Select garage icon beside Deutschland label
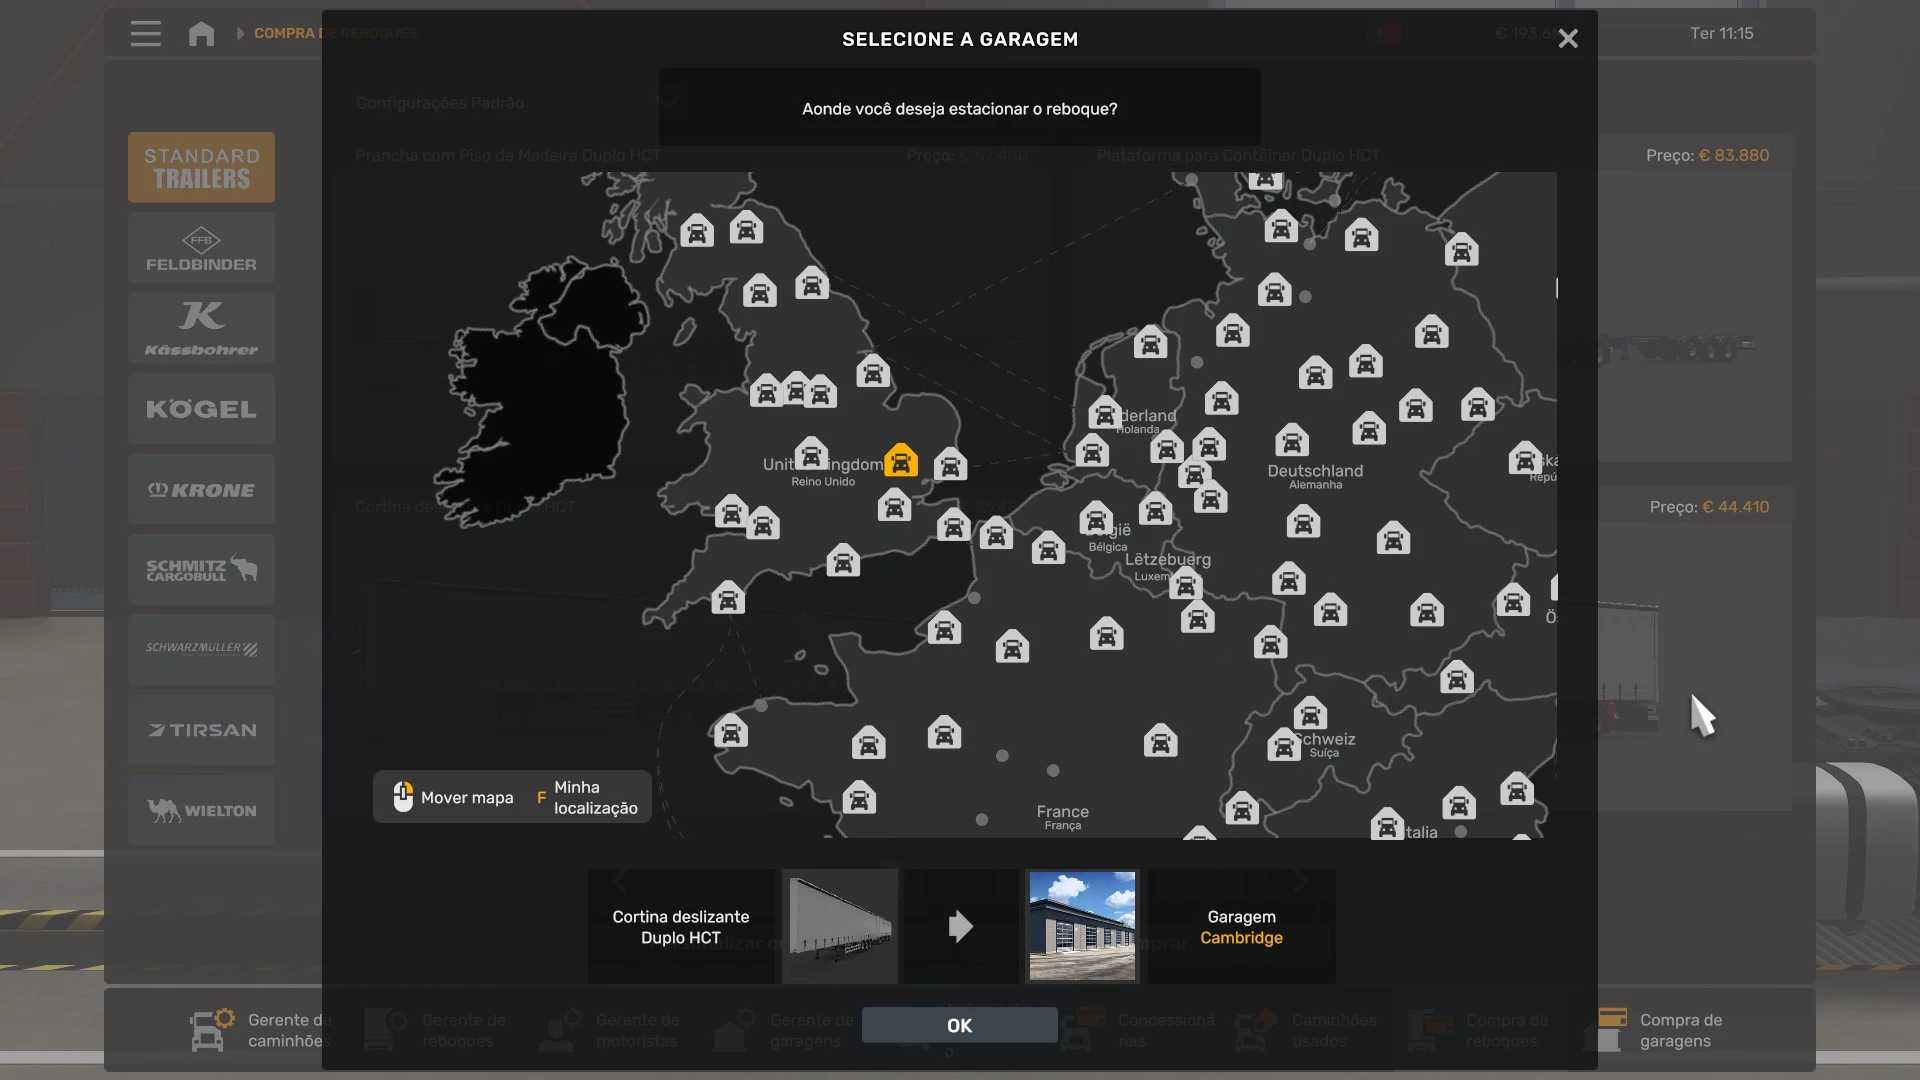Screen dimensions: 1920x1080 coord(1291,440)
